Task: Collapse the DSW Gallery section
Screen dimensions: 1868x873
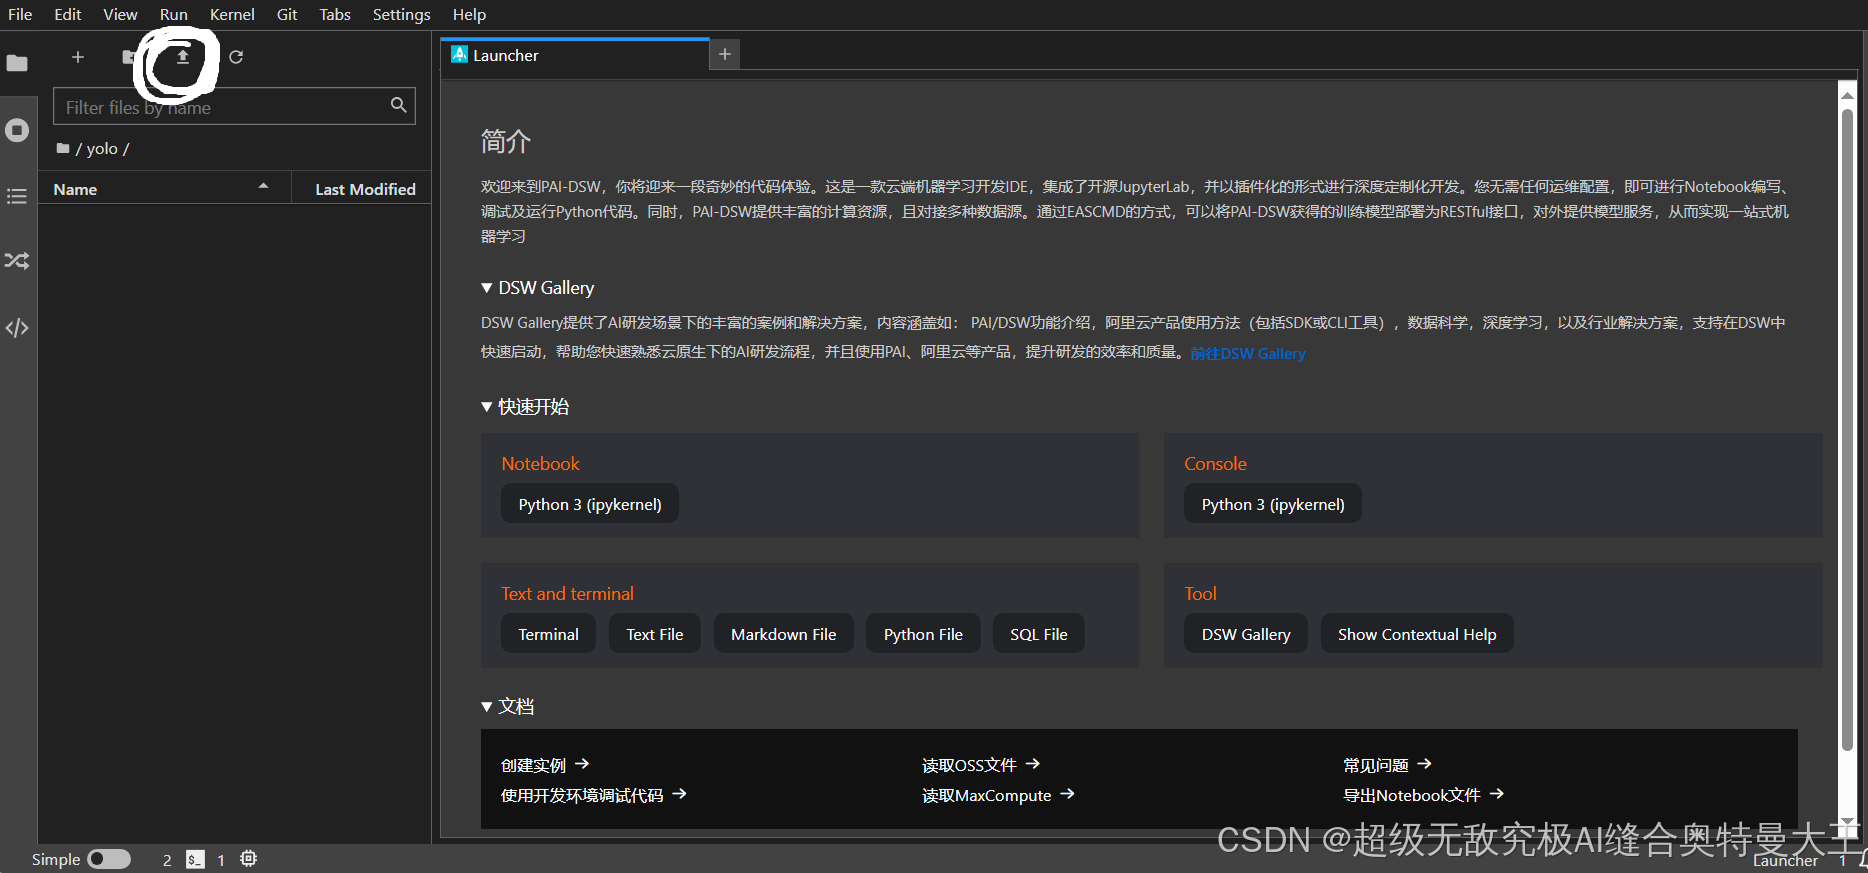Action: point(487,288)
